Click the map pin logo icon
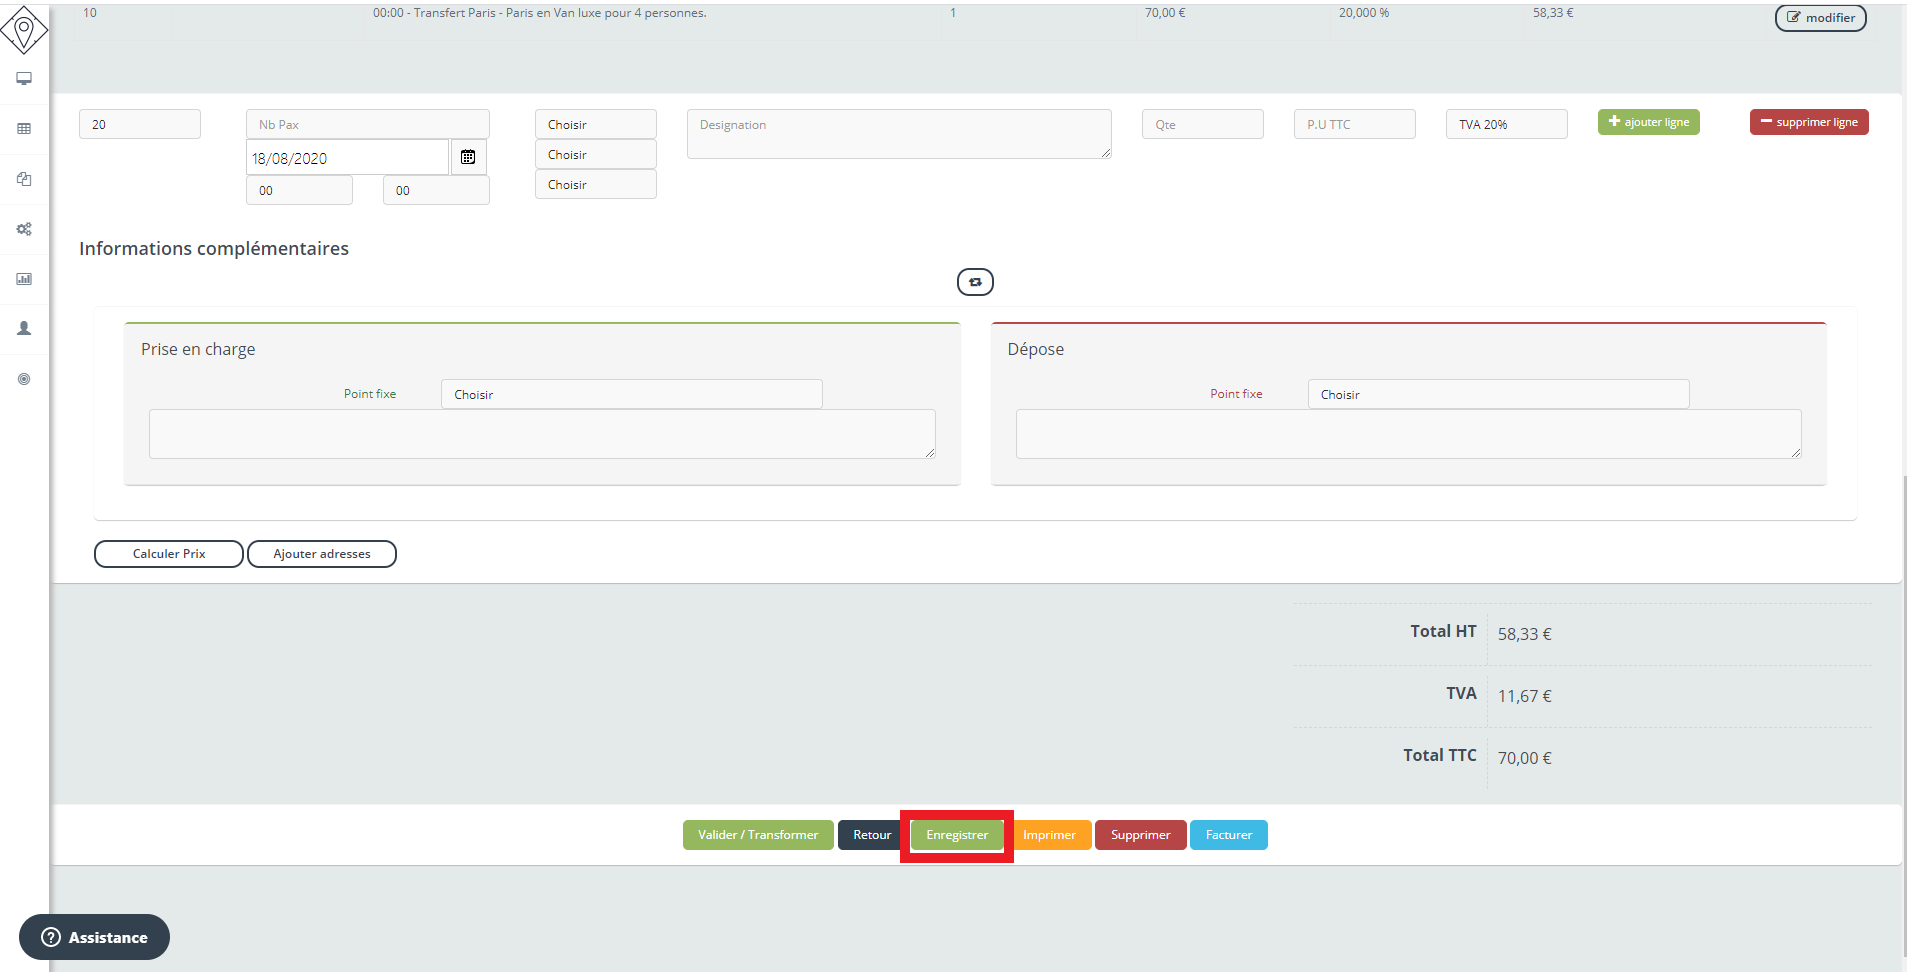This screenshot has width=1907, height=972. click(x=24, y=29)
